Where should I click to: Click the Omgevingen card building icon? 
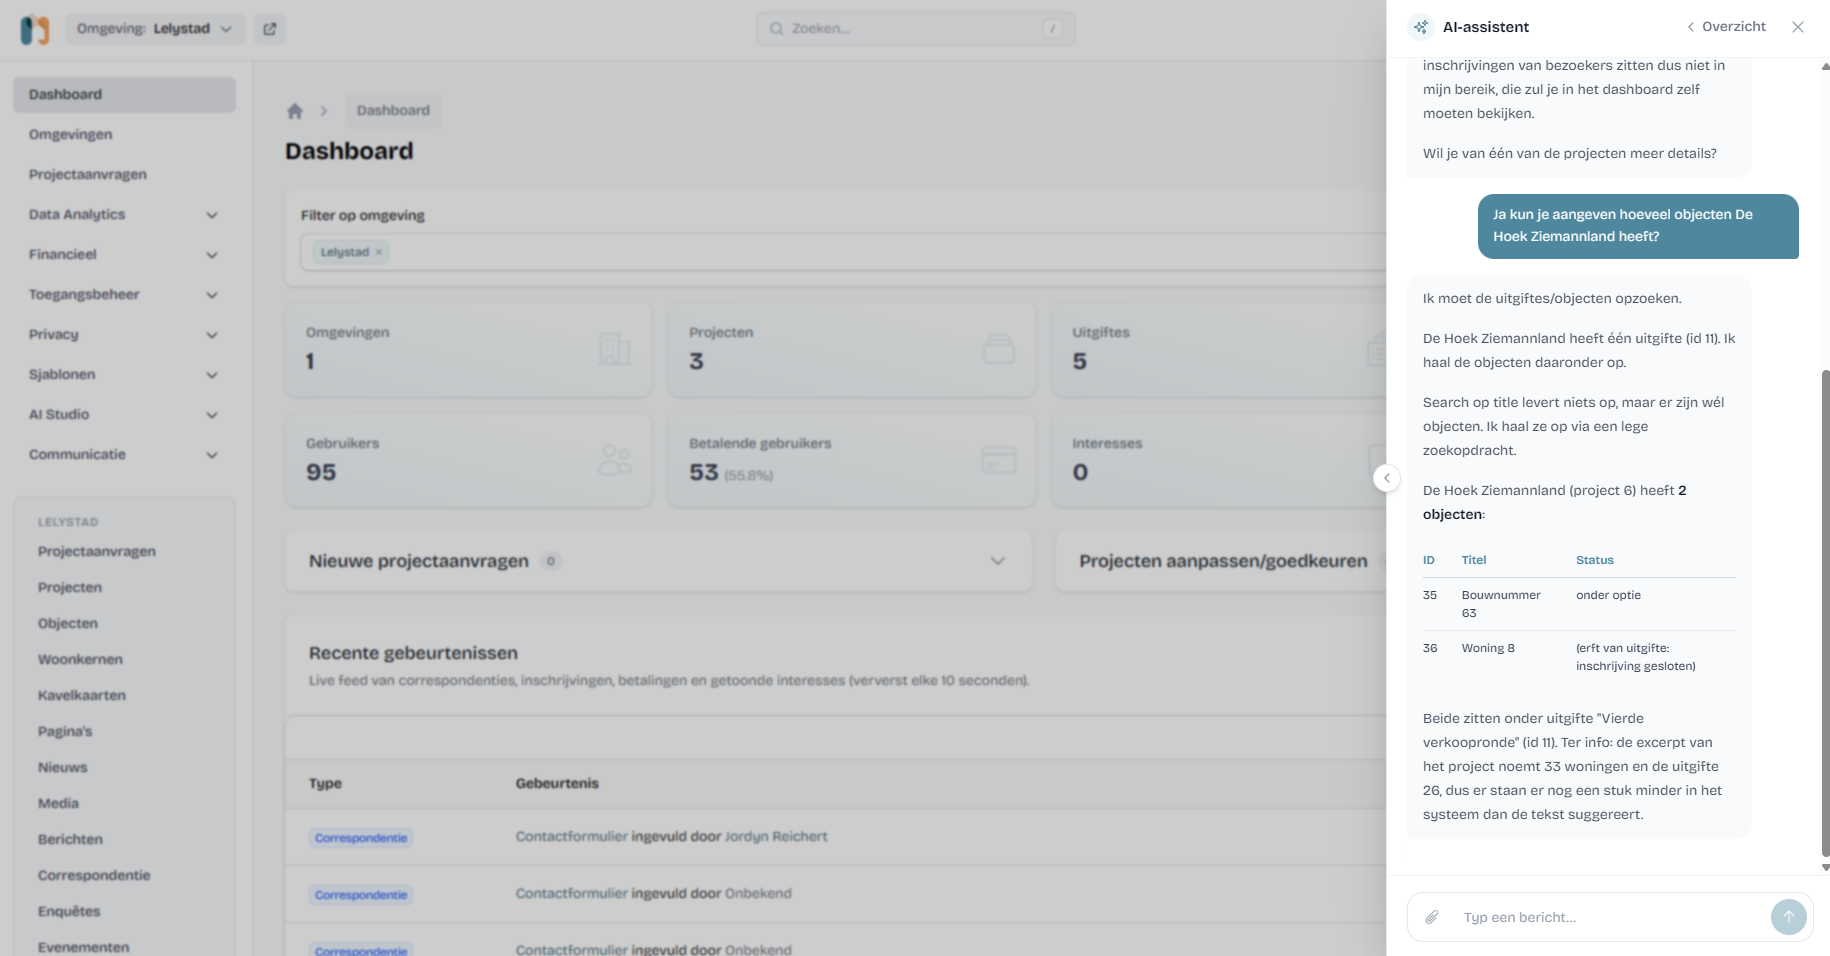pos(614,349)
